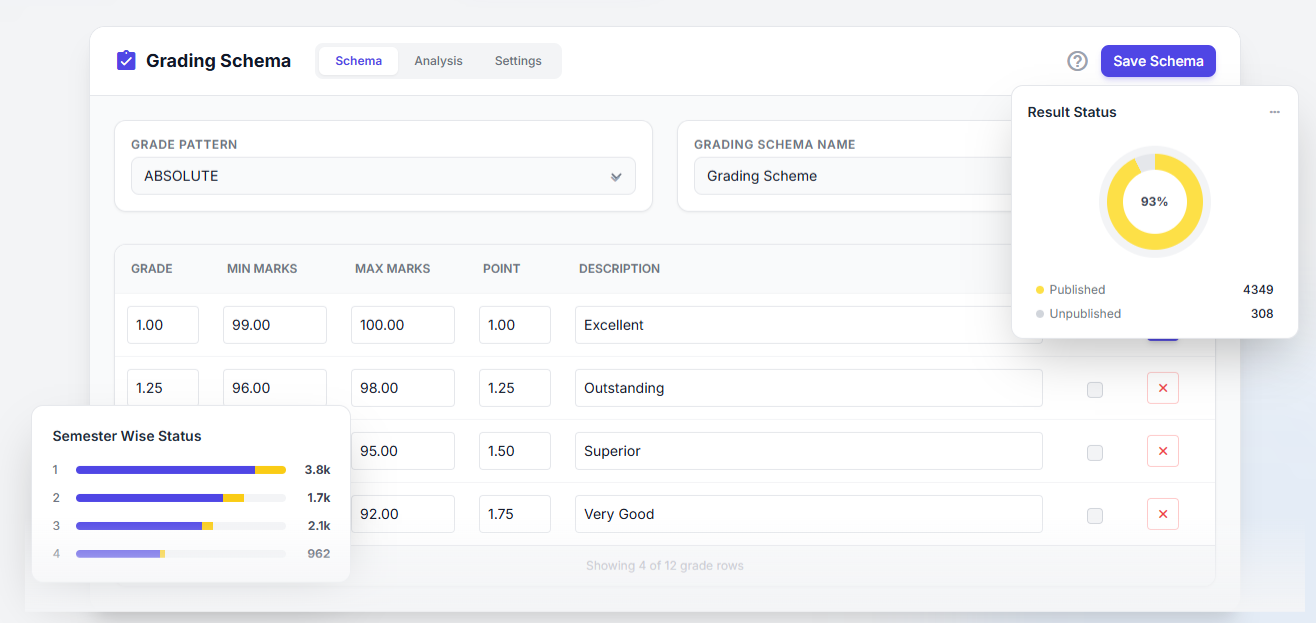Delete the Superior grade row
Image resolution: width=1316 pixels, height=623 pixels.
(1162, 451)
